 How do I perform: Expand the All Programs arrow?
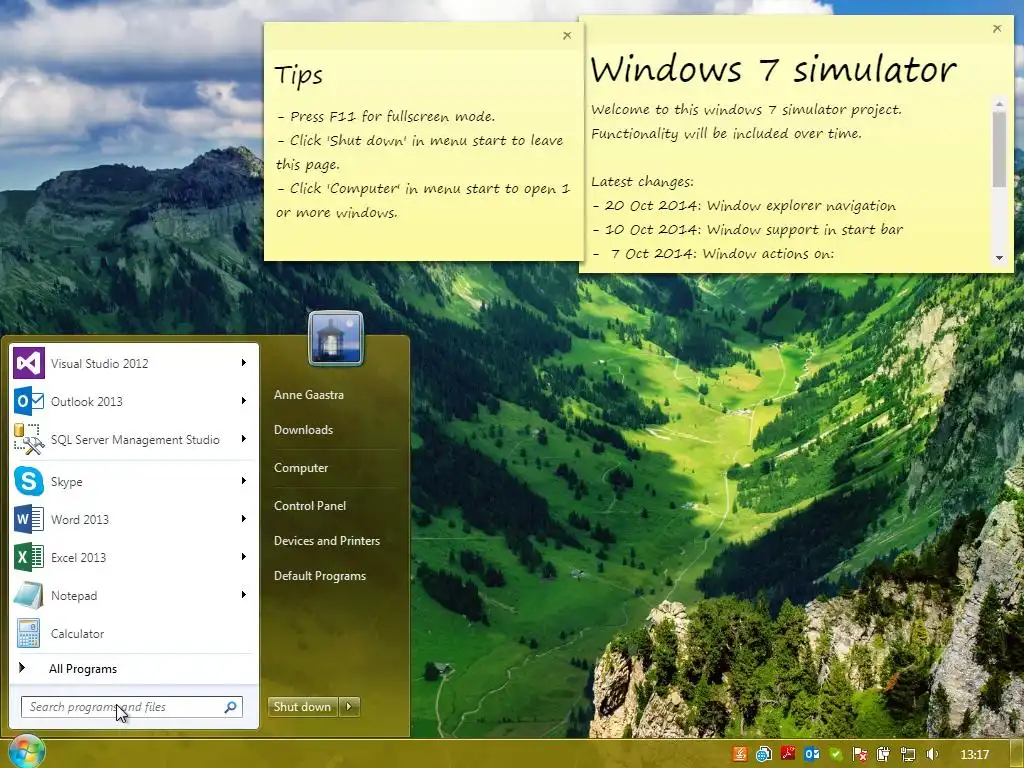pyautogui.click(x=22, y=667)
